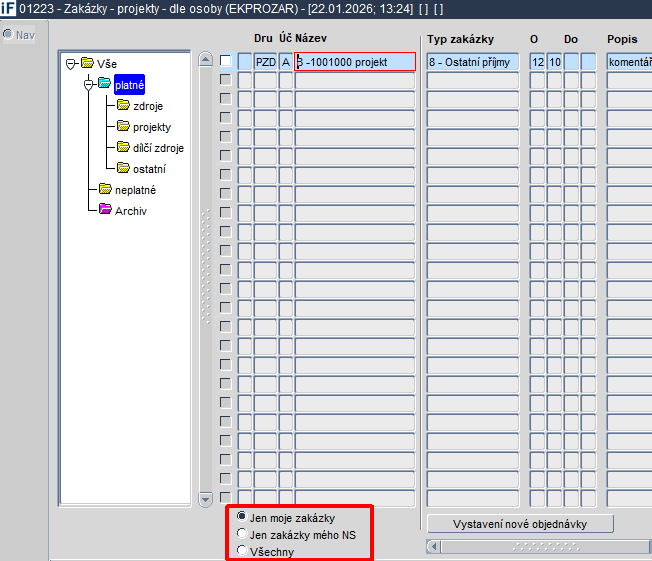Click the zdroje folder icon
The image size is (652, 561).
pyautogui.click(x=123, y=104)
